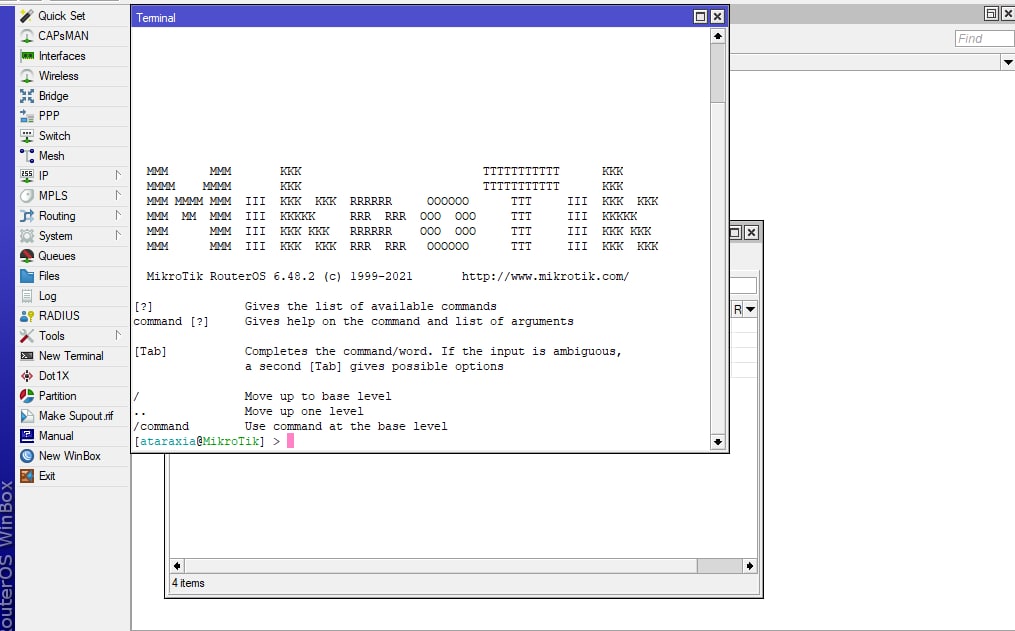Click the Exit door icon
This screenshot has height=631, width=1015.
[x=27, y=476]
